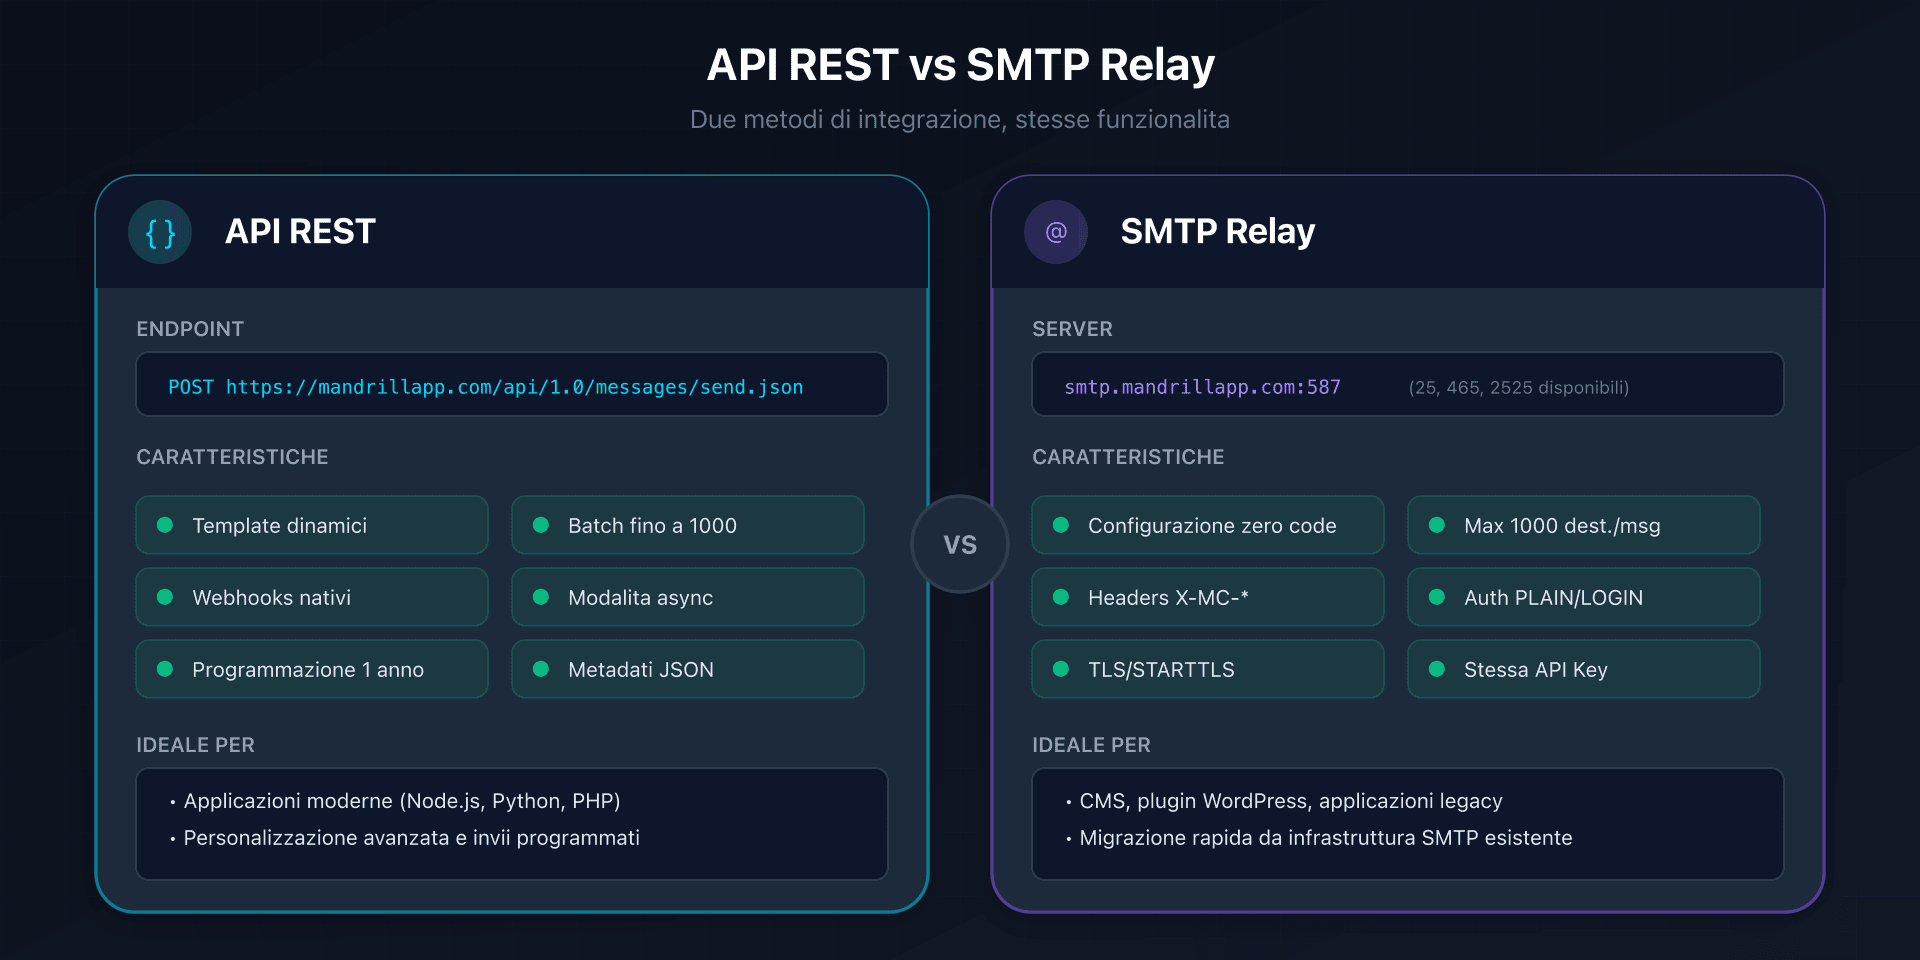Click the curly braces API REST icon
This screenshot has width=1920, height=960.
tap(160, 231)
